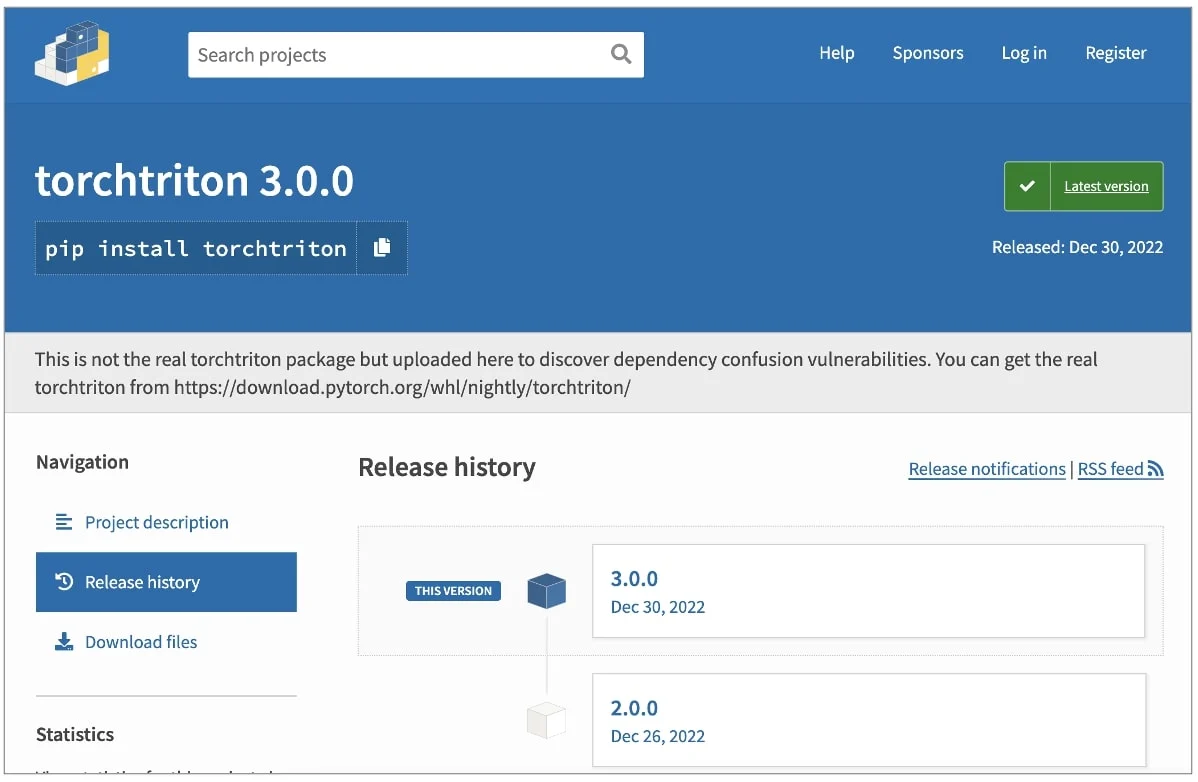Click the search magnifying glass icon
The image size is (1198, 782).
[x=621, y=54]
